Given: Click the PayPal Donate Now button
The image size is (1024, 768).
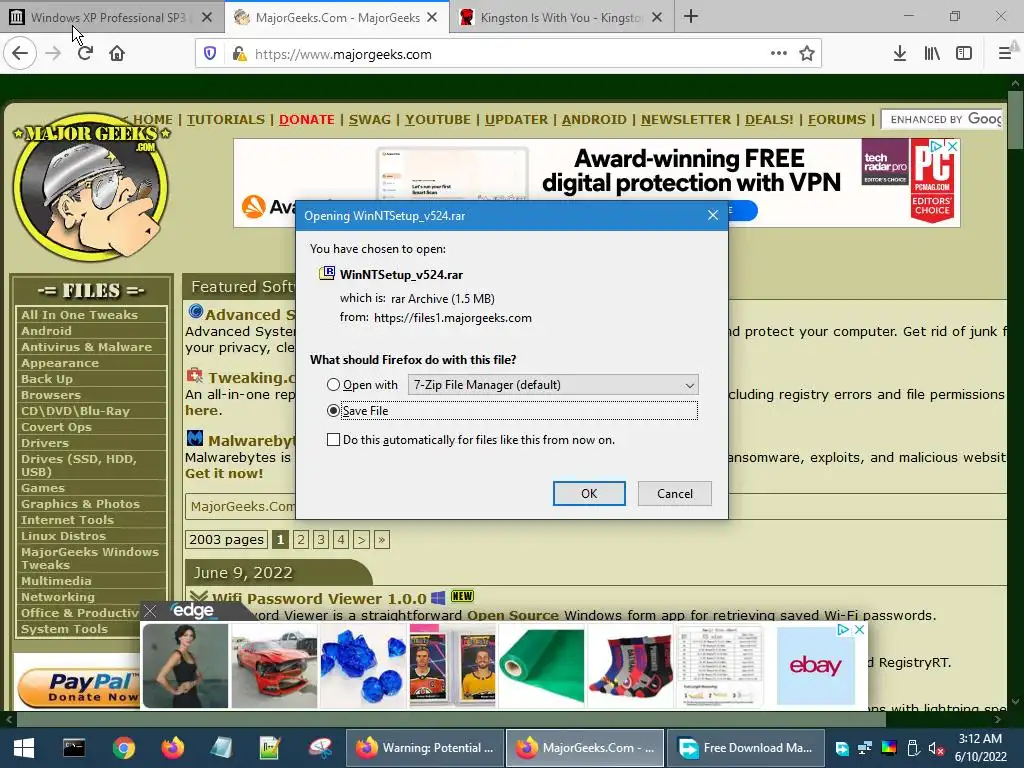Looking at the screenshot, I should [78, 688].
